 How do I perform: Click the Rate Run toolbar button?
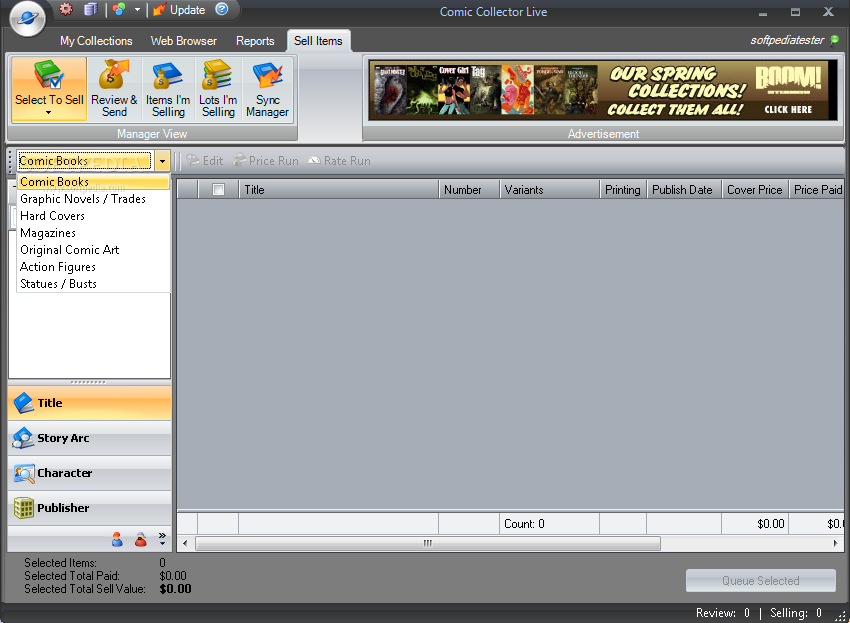point(339,160)
